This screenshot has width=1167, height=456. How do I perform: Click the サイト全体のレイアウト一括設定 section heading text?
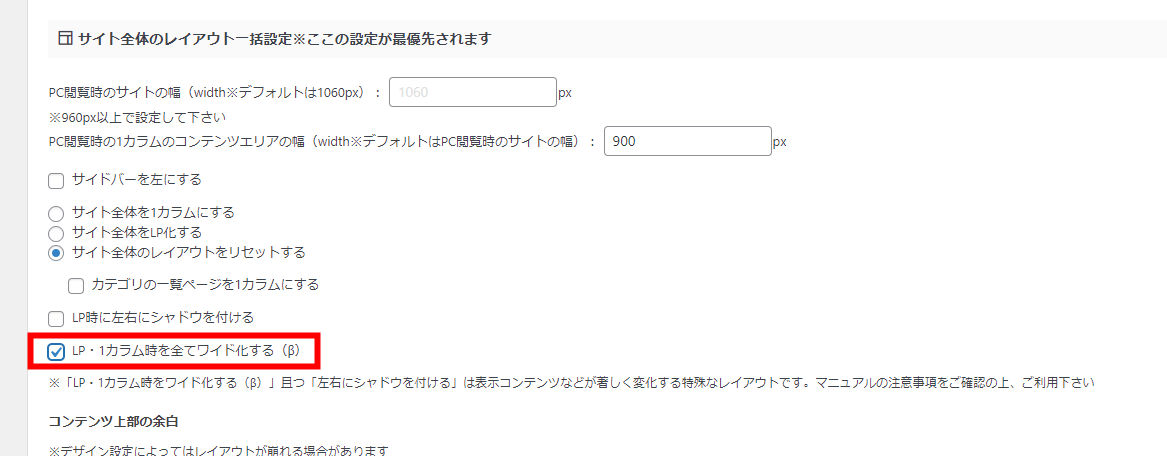coord(284,39)
